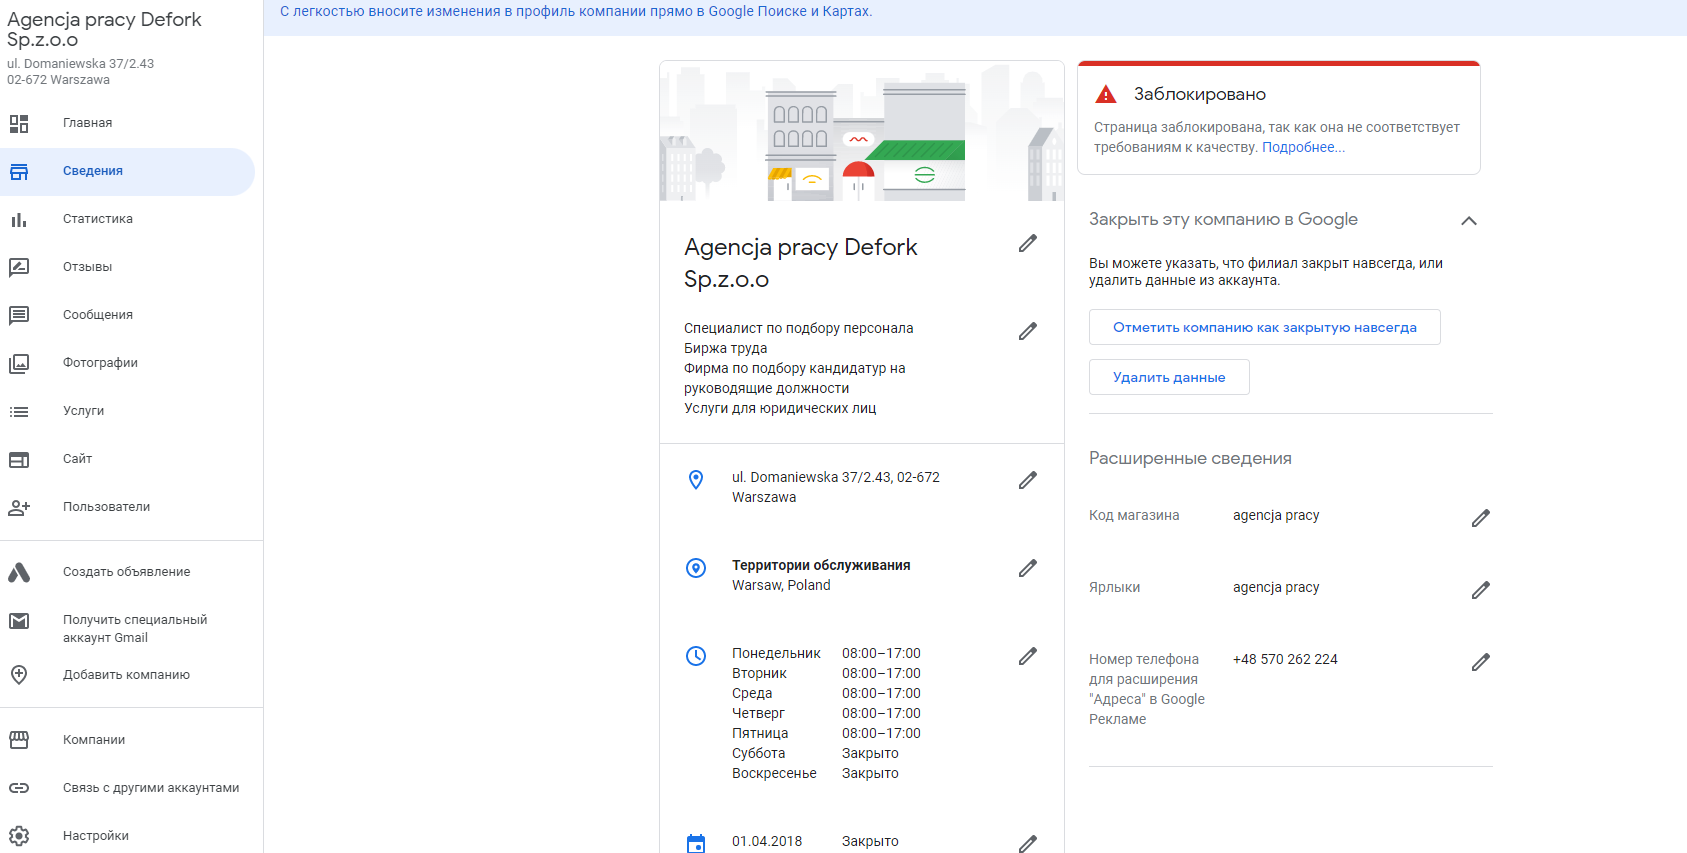Click the Добавить компанию pin icon
1687x853 pixels.
pyautogui.click(x=19, y=675)
